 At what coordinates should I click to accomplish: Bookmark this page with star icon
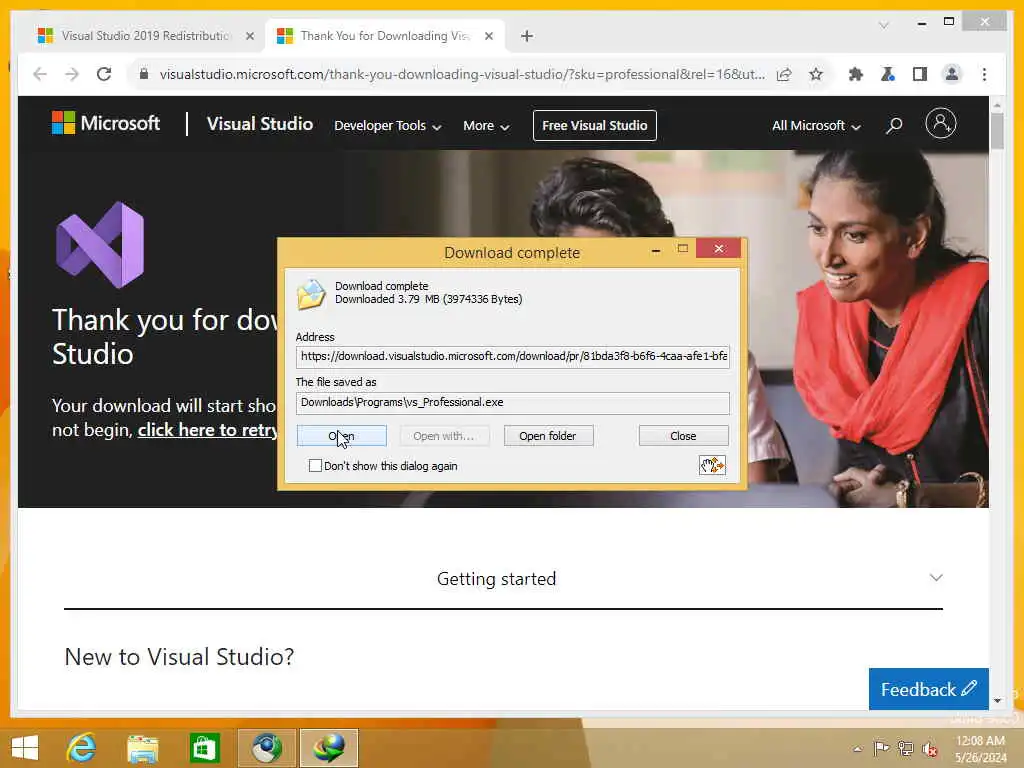click(x=816, y=74)
